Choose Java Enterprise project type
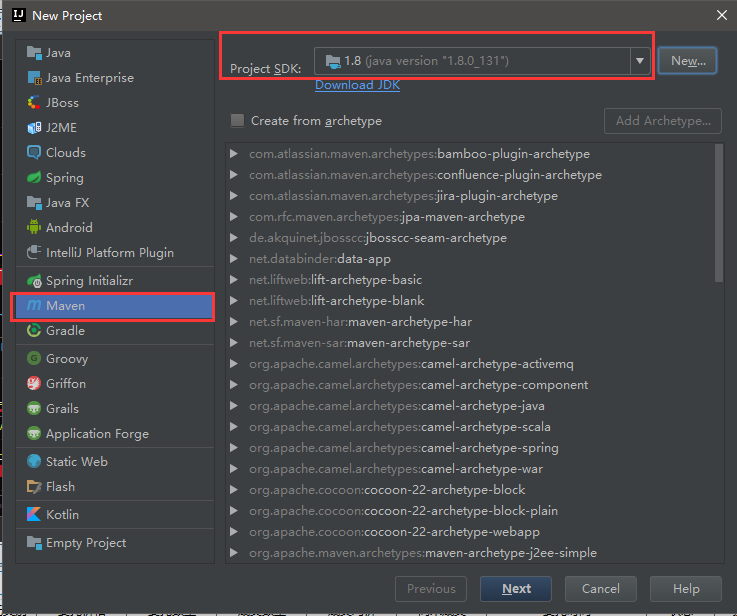The width and height of the screenshot is (737, 616). point(89,78)
